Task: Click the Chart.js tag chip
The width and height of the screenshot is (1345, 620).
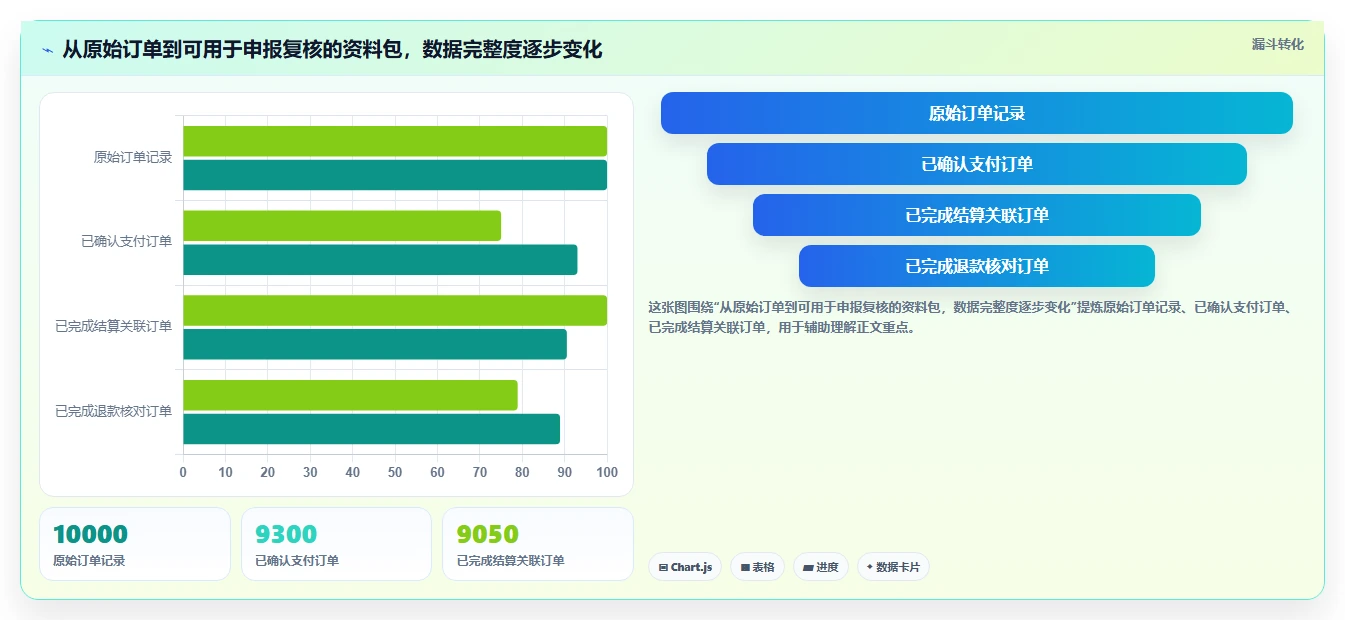Action: (x=685, y=567)
